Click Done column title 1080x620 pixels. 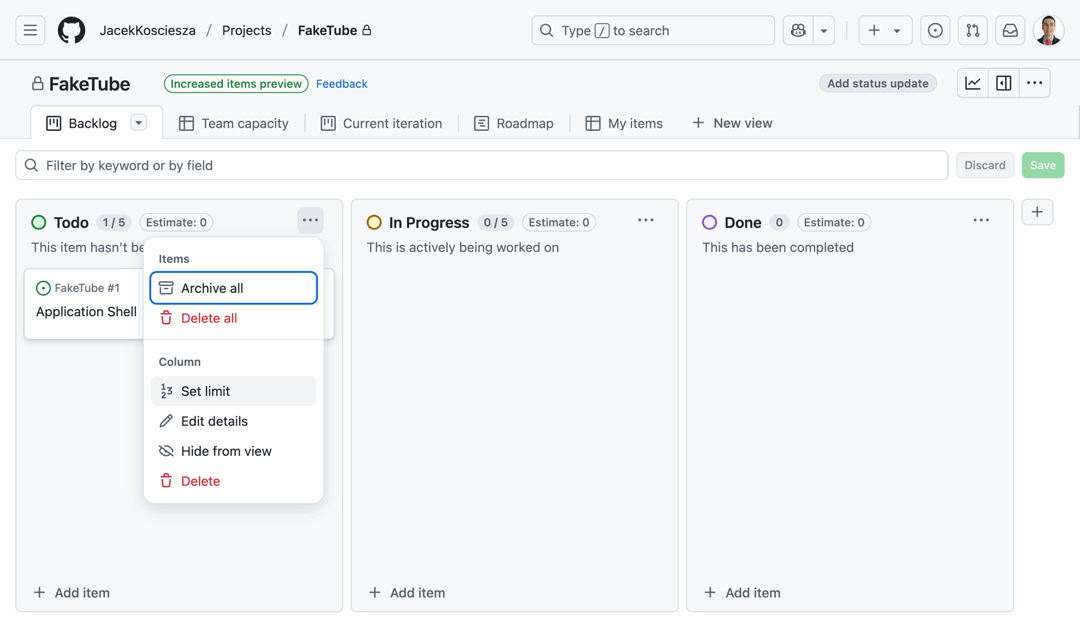tap(742, 223)
